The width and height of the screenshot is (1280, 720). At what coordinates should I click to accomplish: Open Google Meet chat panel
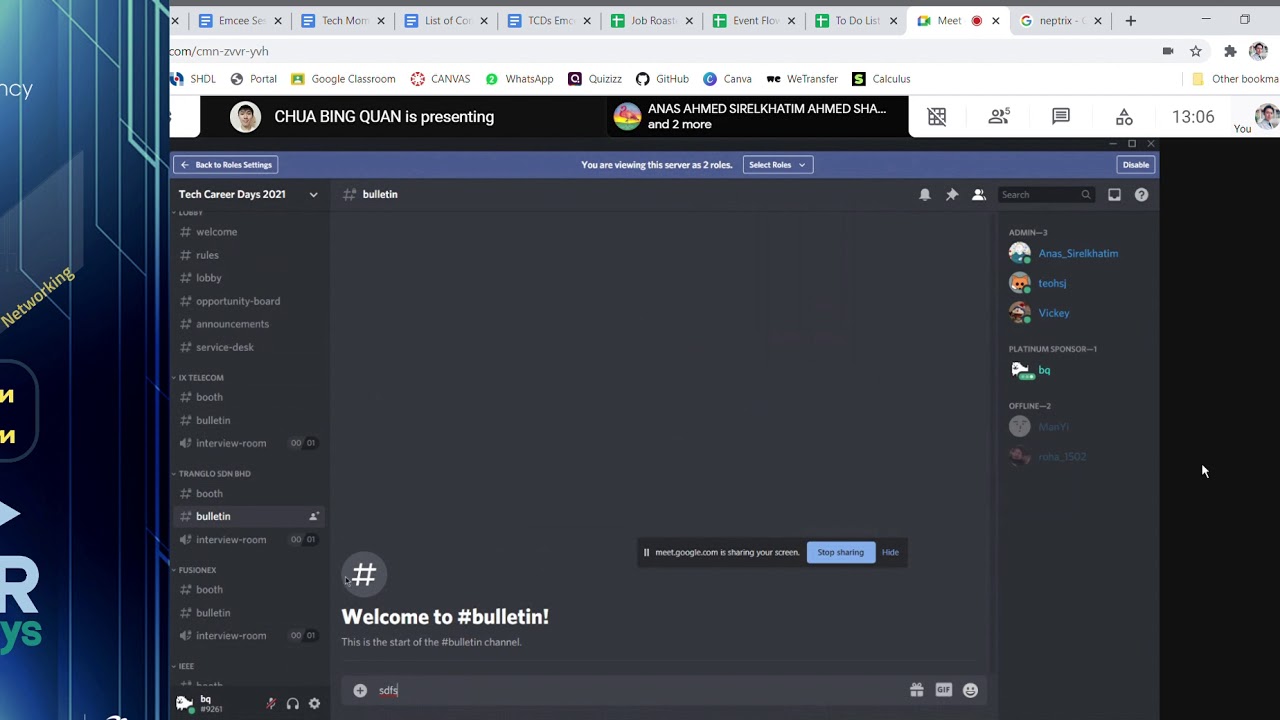[1061, 117]
